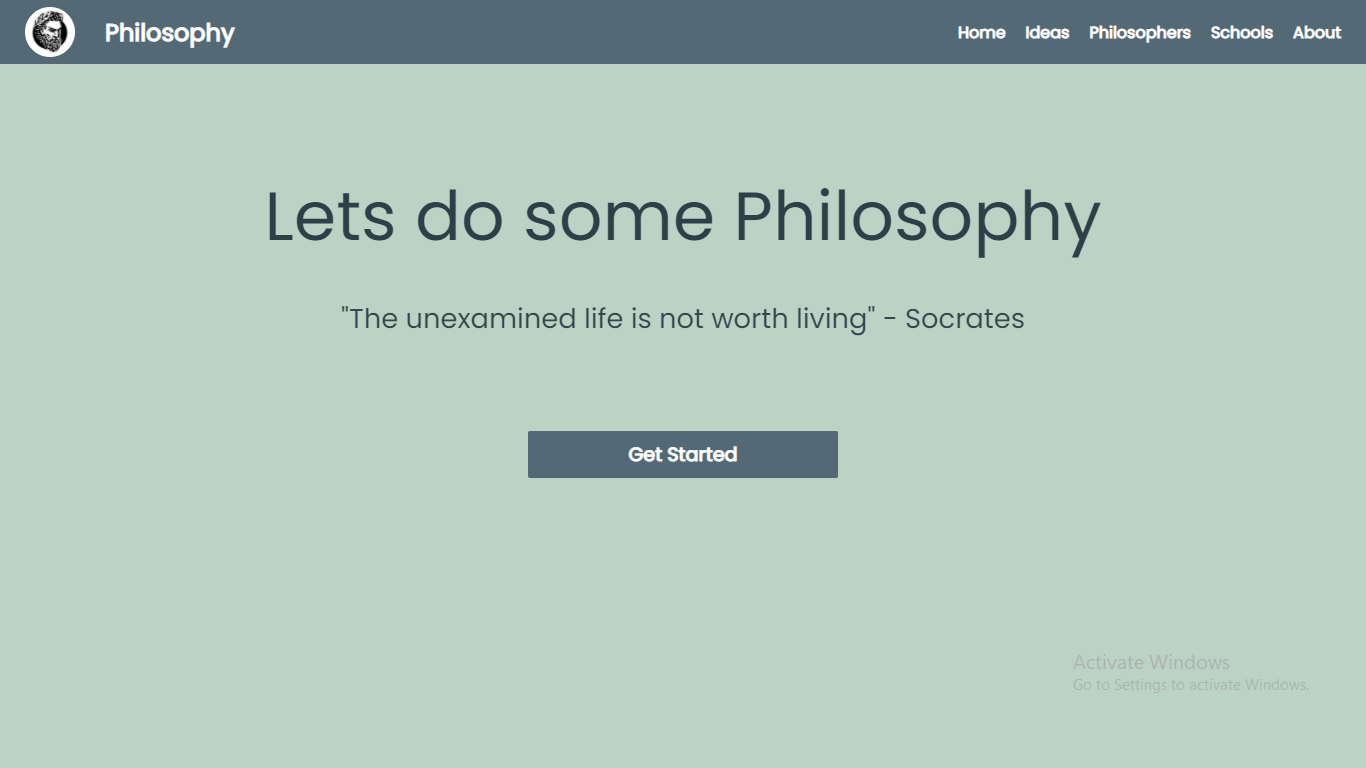Click the word "some" in the heading
Viewport: 1366px width, 768px height.
(618, 216)
